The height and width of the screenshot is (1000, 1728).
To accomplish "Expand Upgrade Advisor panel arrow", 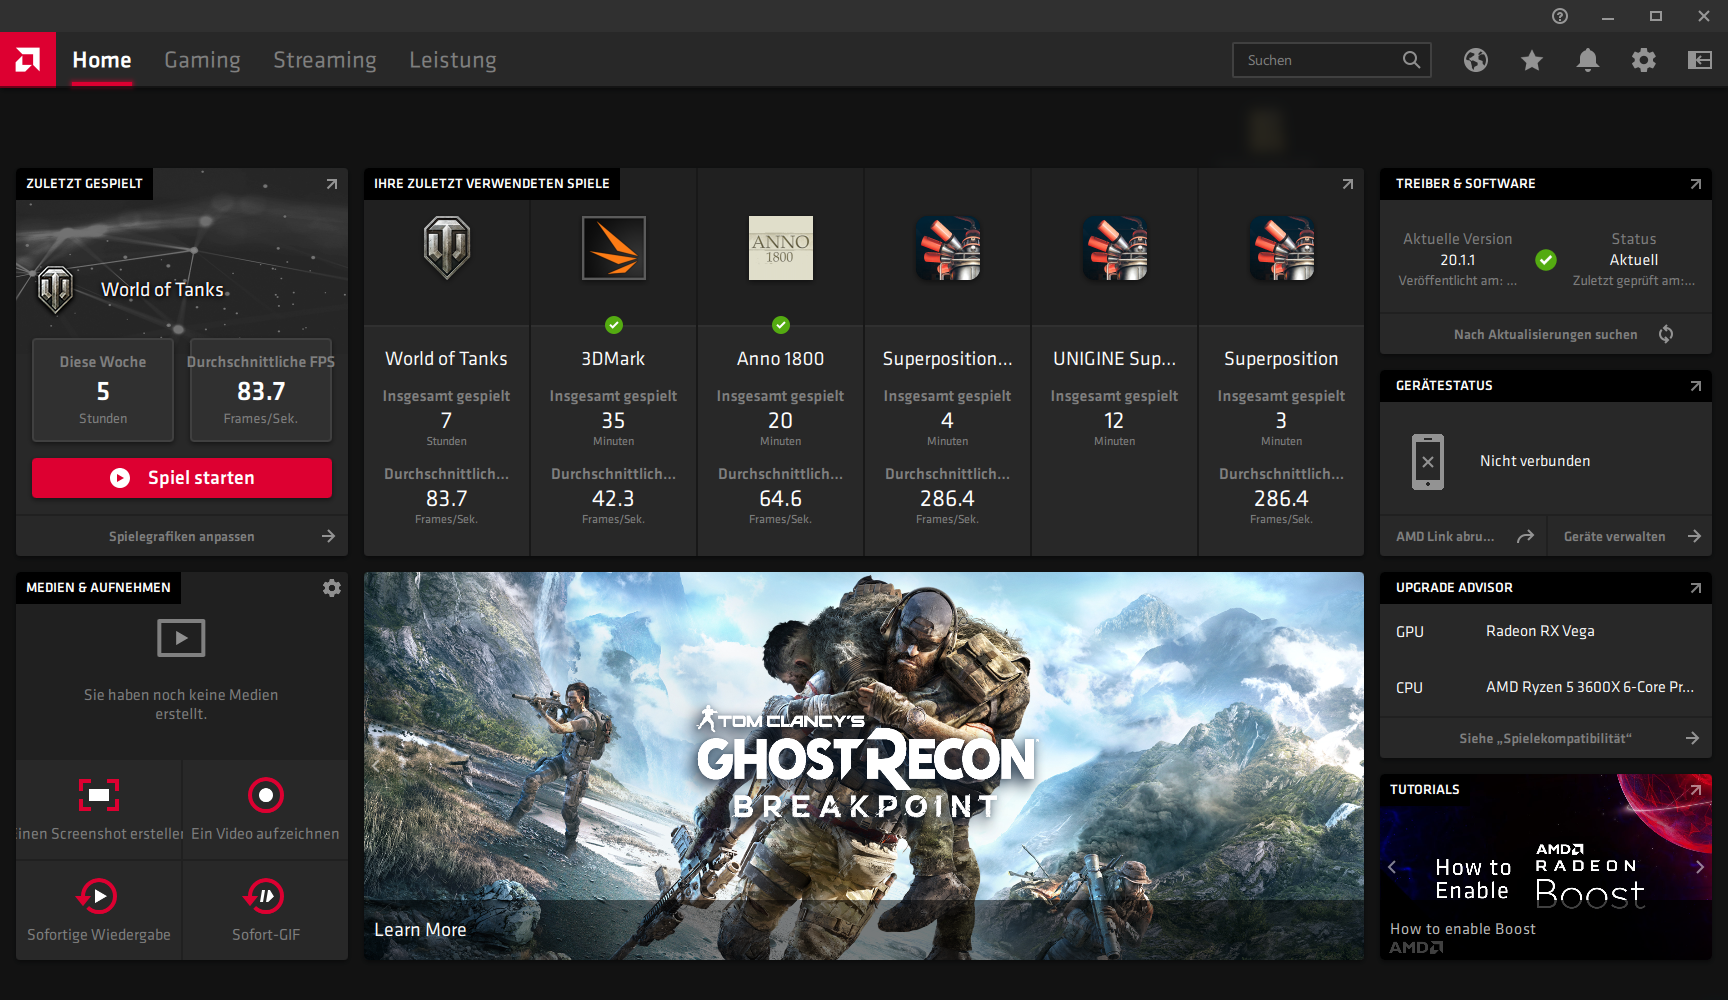I will coord(1696,588).
